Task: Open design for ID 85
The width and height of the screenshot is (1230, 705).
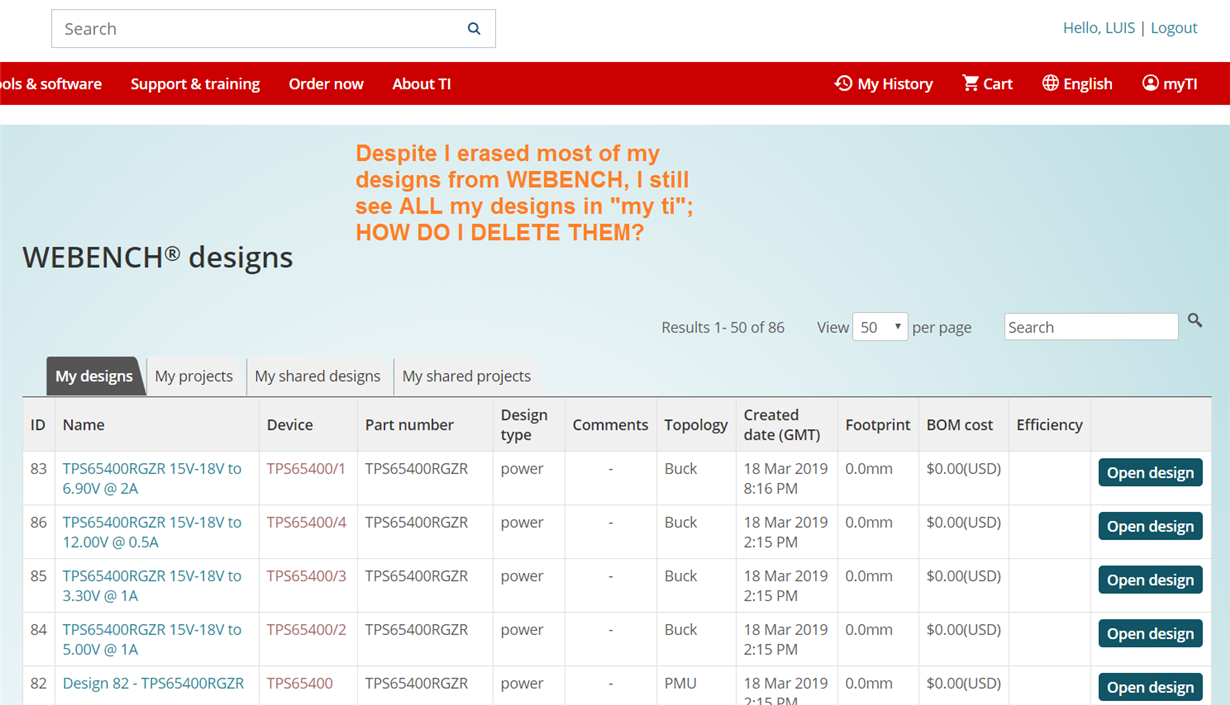Action: [x=1150, y=580]
